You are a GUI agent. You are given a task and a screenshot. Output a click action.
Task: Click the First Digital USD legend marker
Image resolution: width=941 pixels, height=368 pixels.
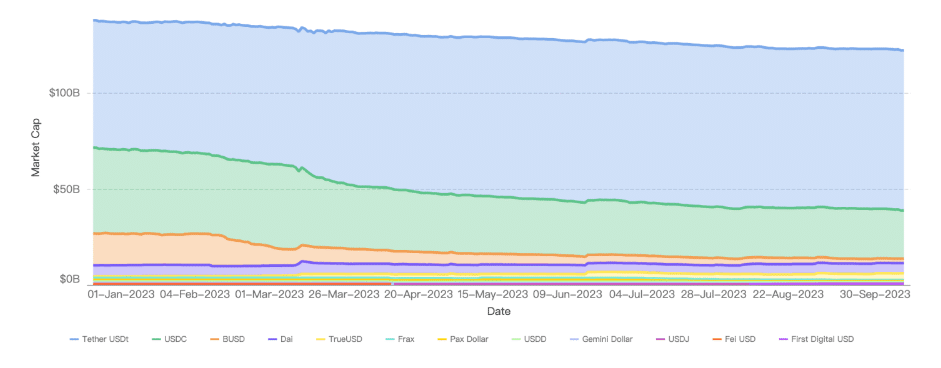tap(783, 339)
